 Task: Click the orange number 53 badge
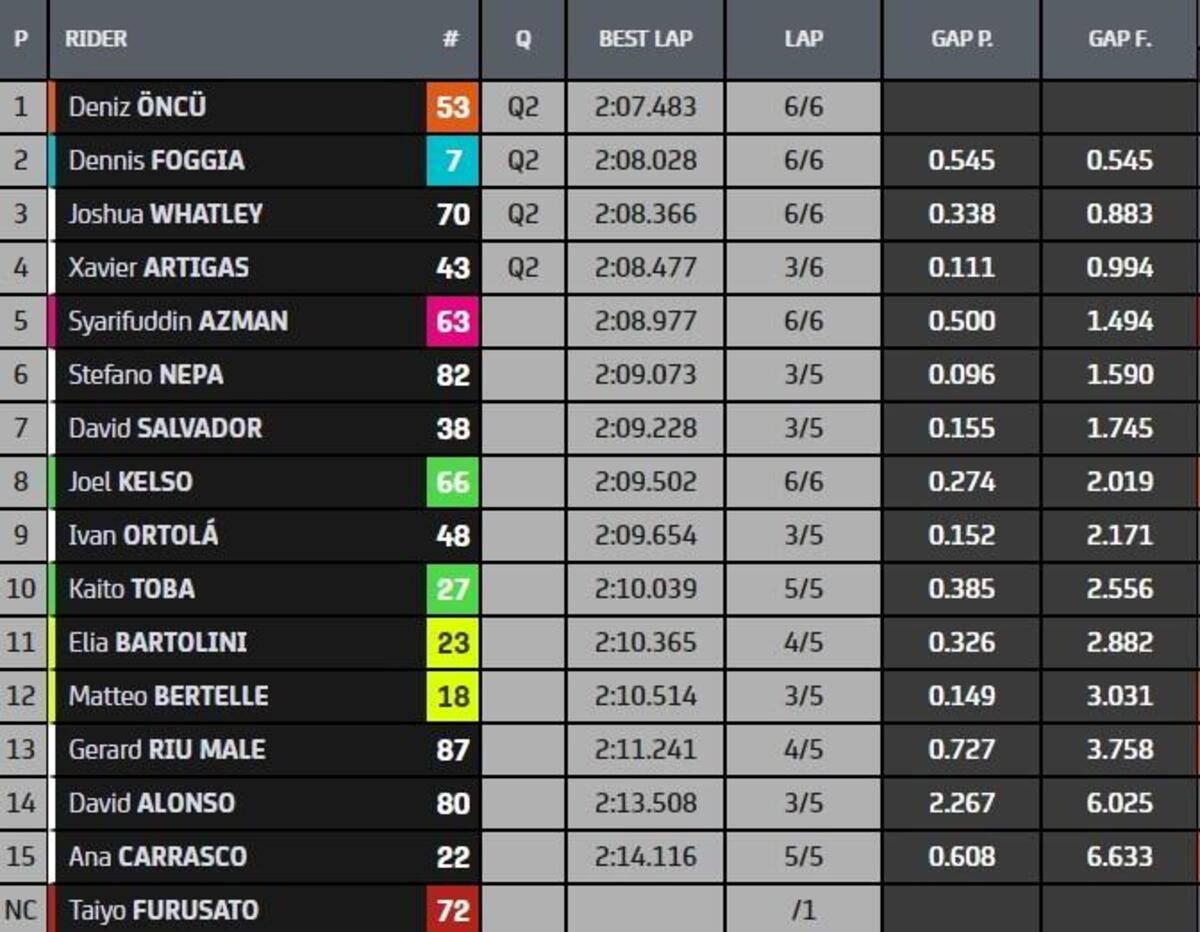coord(453,107)
